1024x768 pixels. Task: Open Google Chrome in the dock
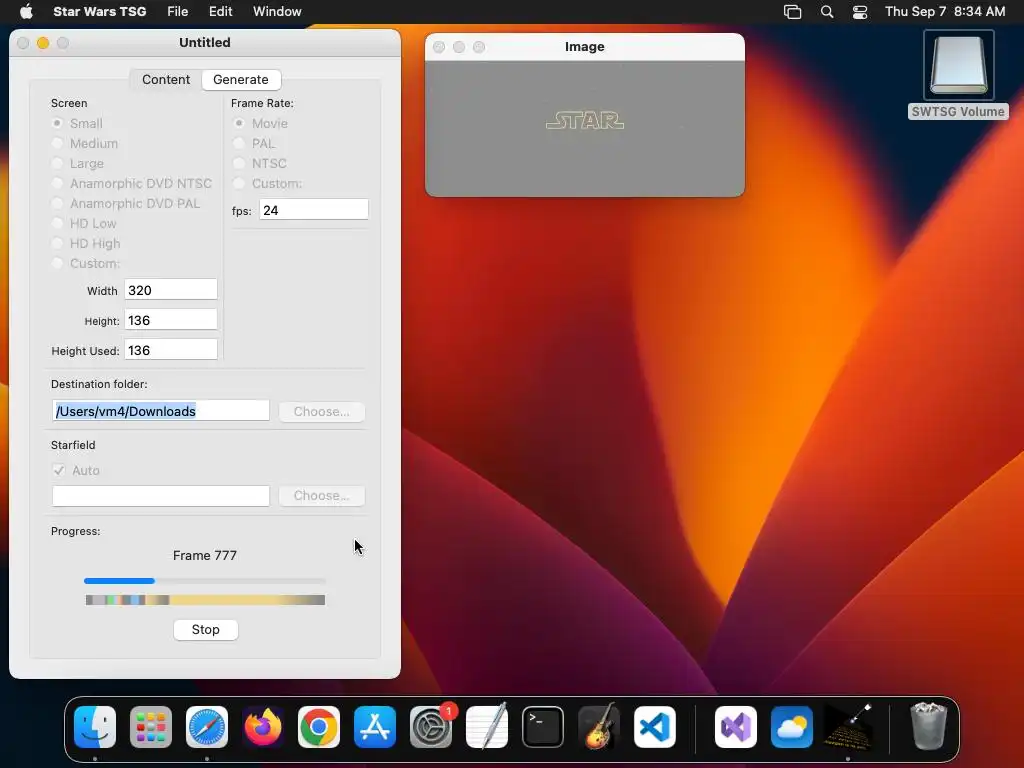(319, 727)
